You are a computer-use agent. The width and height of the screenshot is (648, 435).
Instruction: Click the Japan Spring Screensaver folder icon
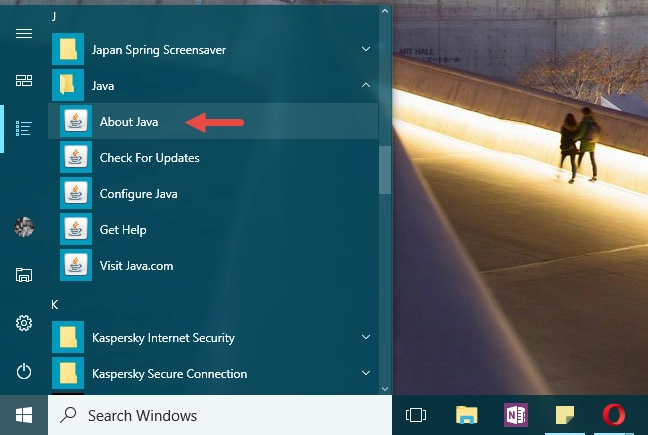click(x=68, y=49)
